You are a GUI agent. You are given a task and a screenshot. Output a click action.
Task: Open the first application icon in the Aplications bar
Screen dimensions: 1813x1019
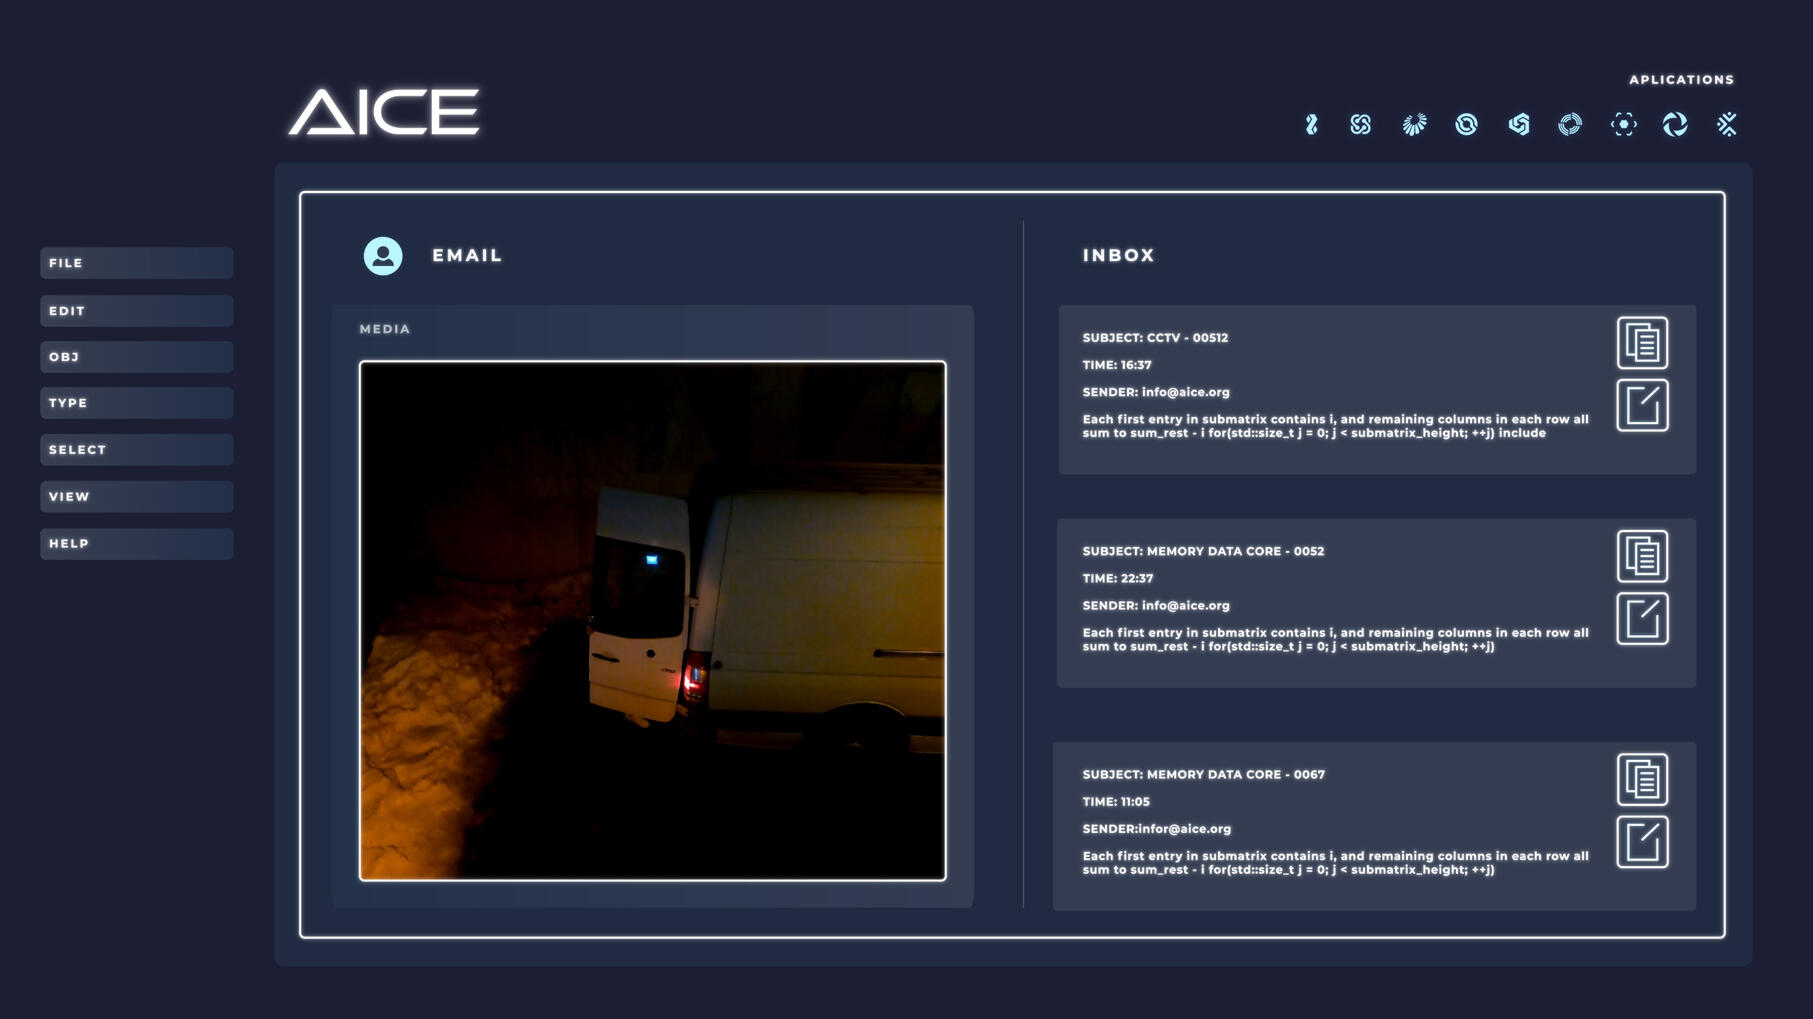tap(1312, 125)
